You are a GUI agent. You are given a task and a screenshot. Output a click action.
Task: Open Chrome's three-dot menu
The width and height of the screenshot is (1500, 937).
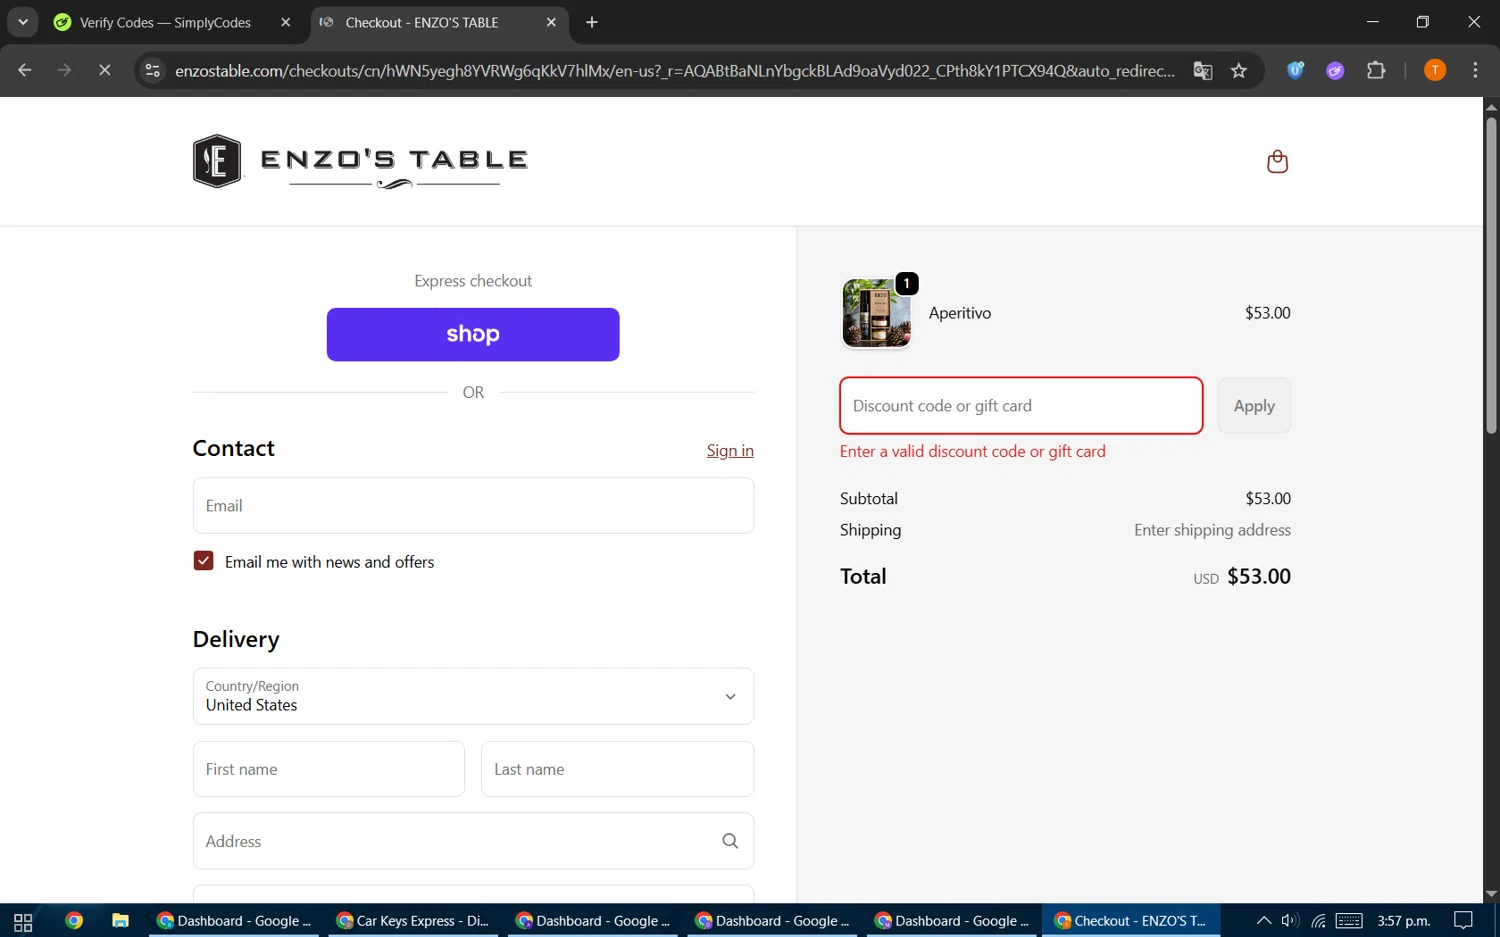[x=1475, y=70]
